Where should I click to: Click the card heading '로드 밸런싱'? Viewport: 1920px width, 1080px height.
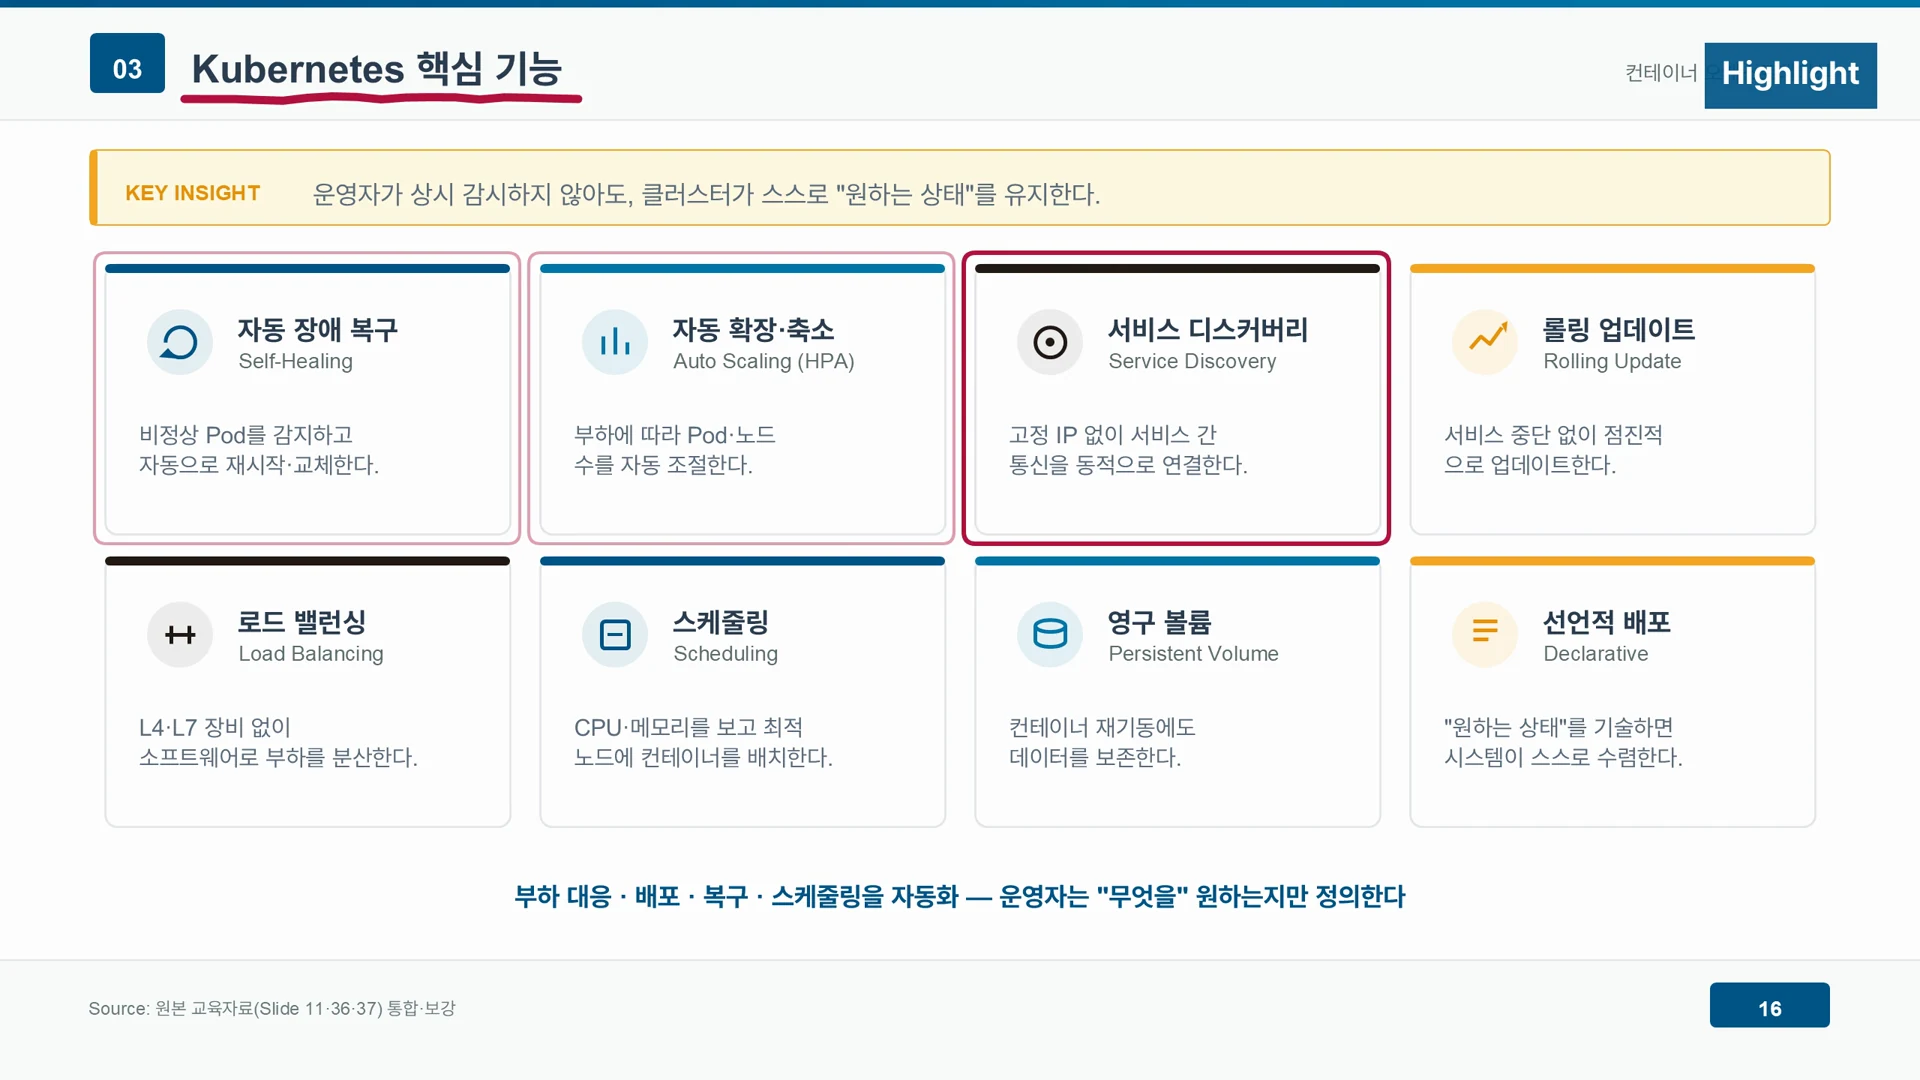(302, 621)
